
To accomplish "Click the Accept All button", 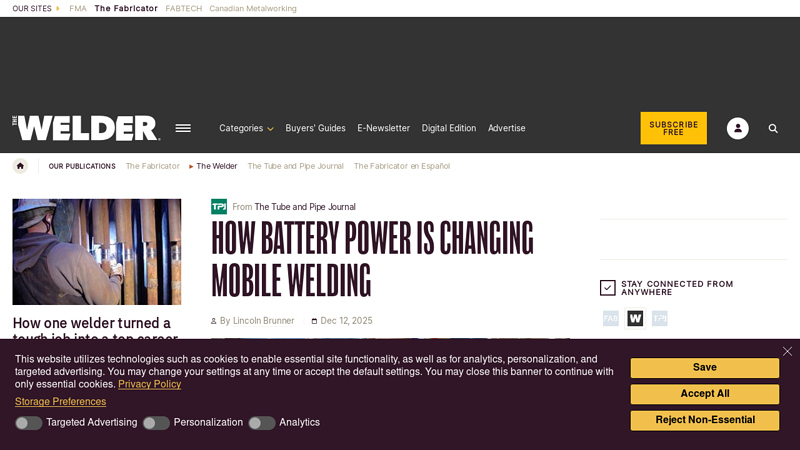I will (704, 394).
